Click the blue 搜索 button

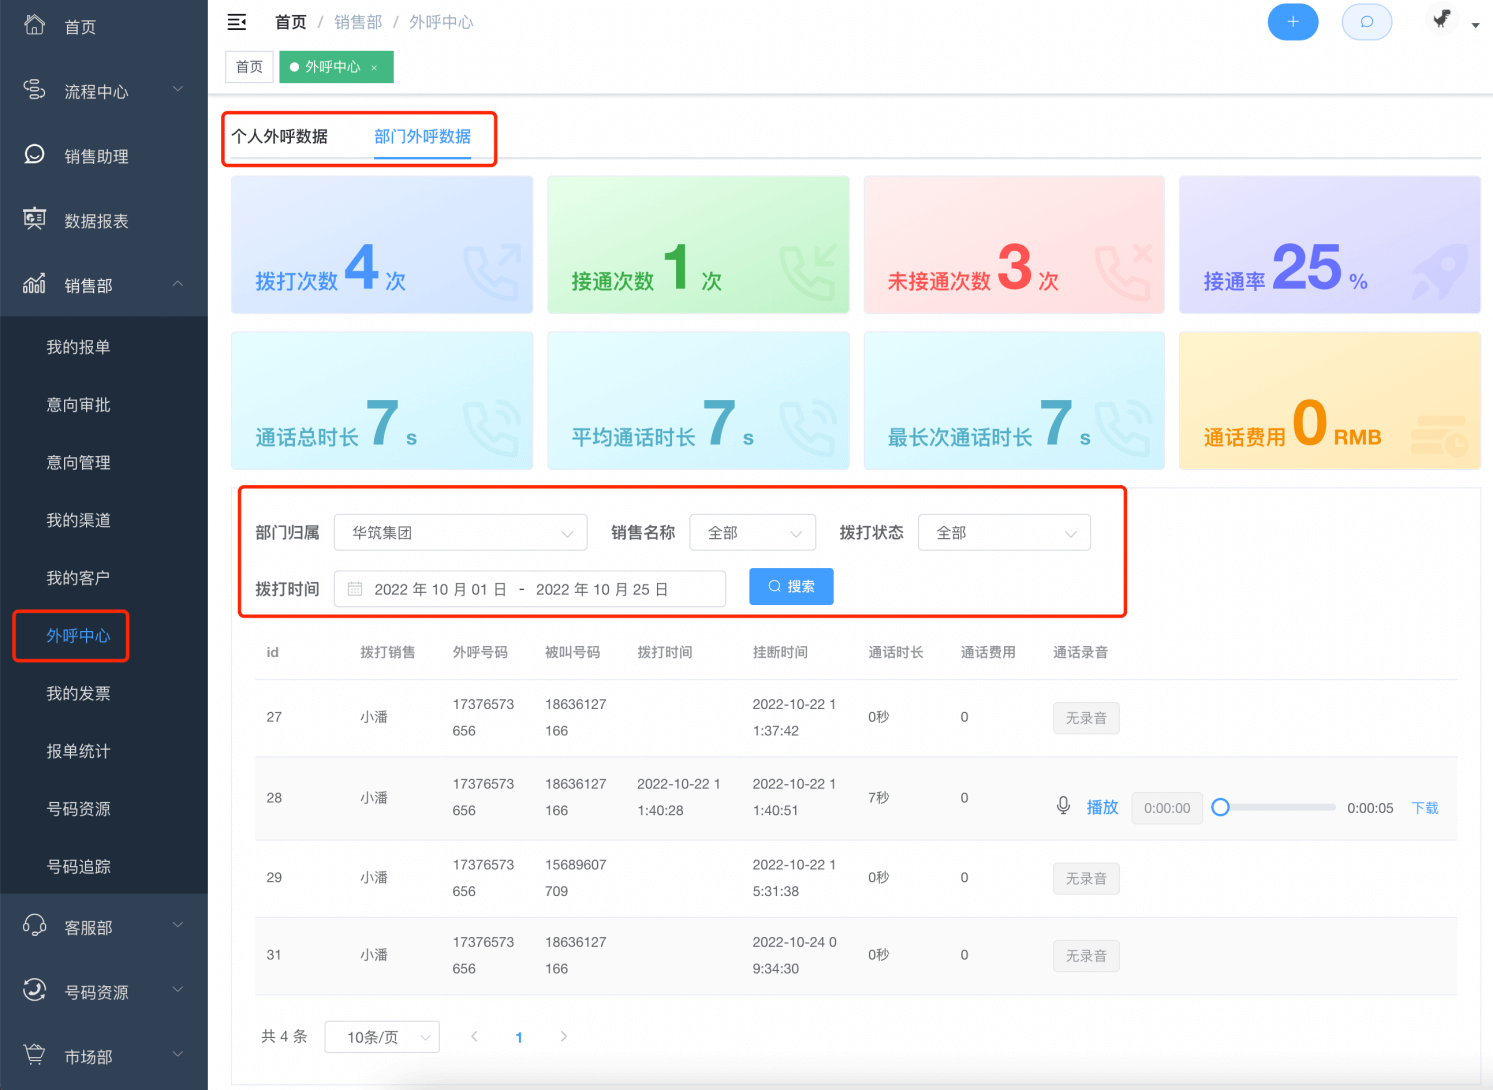[791, 587]
